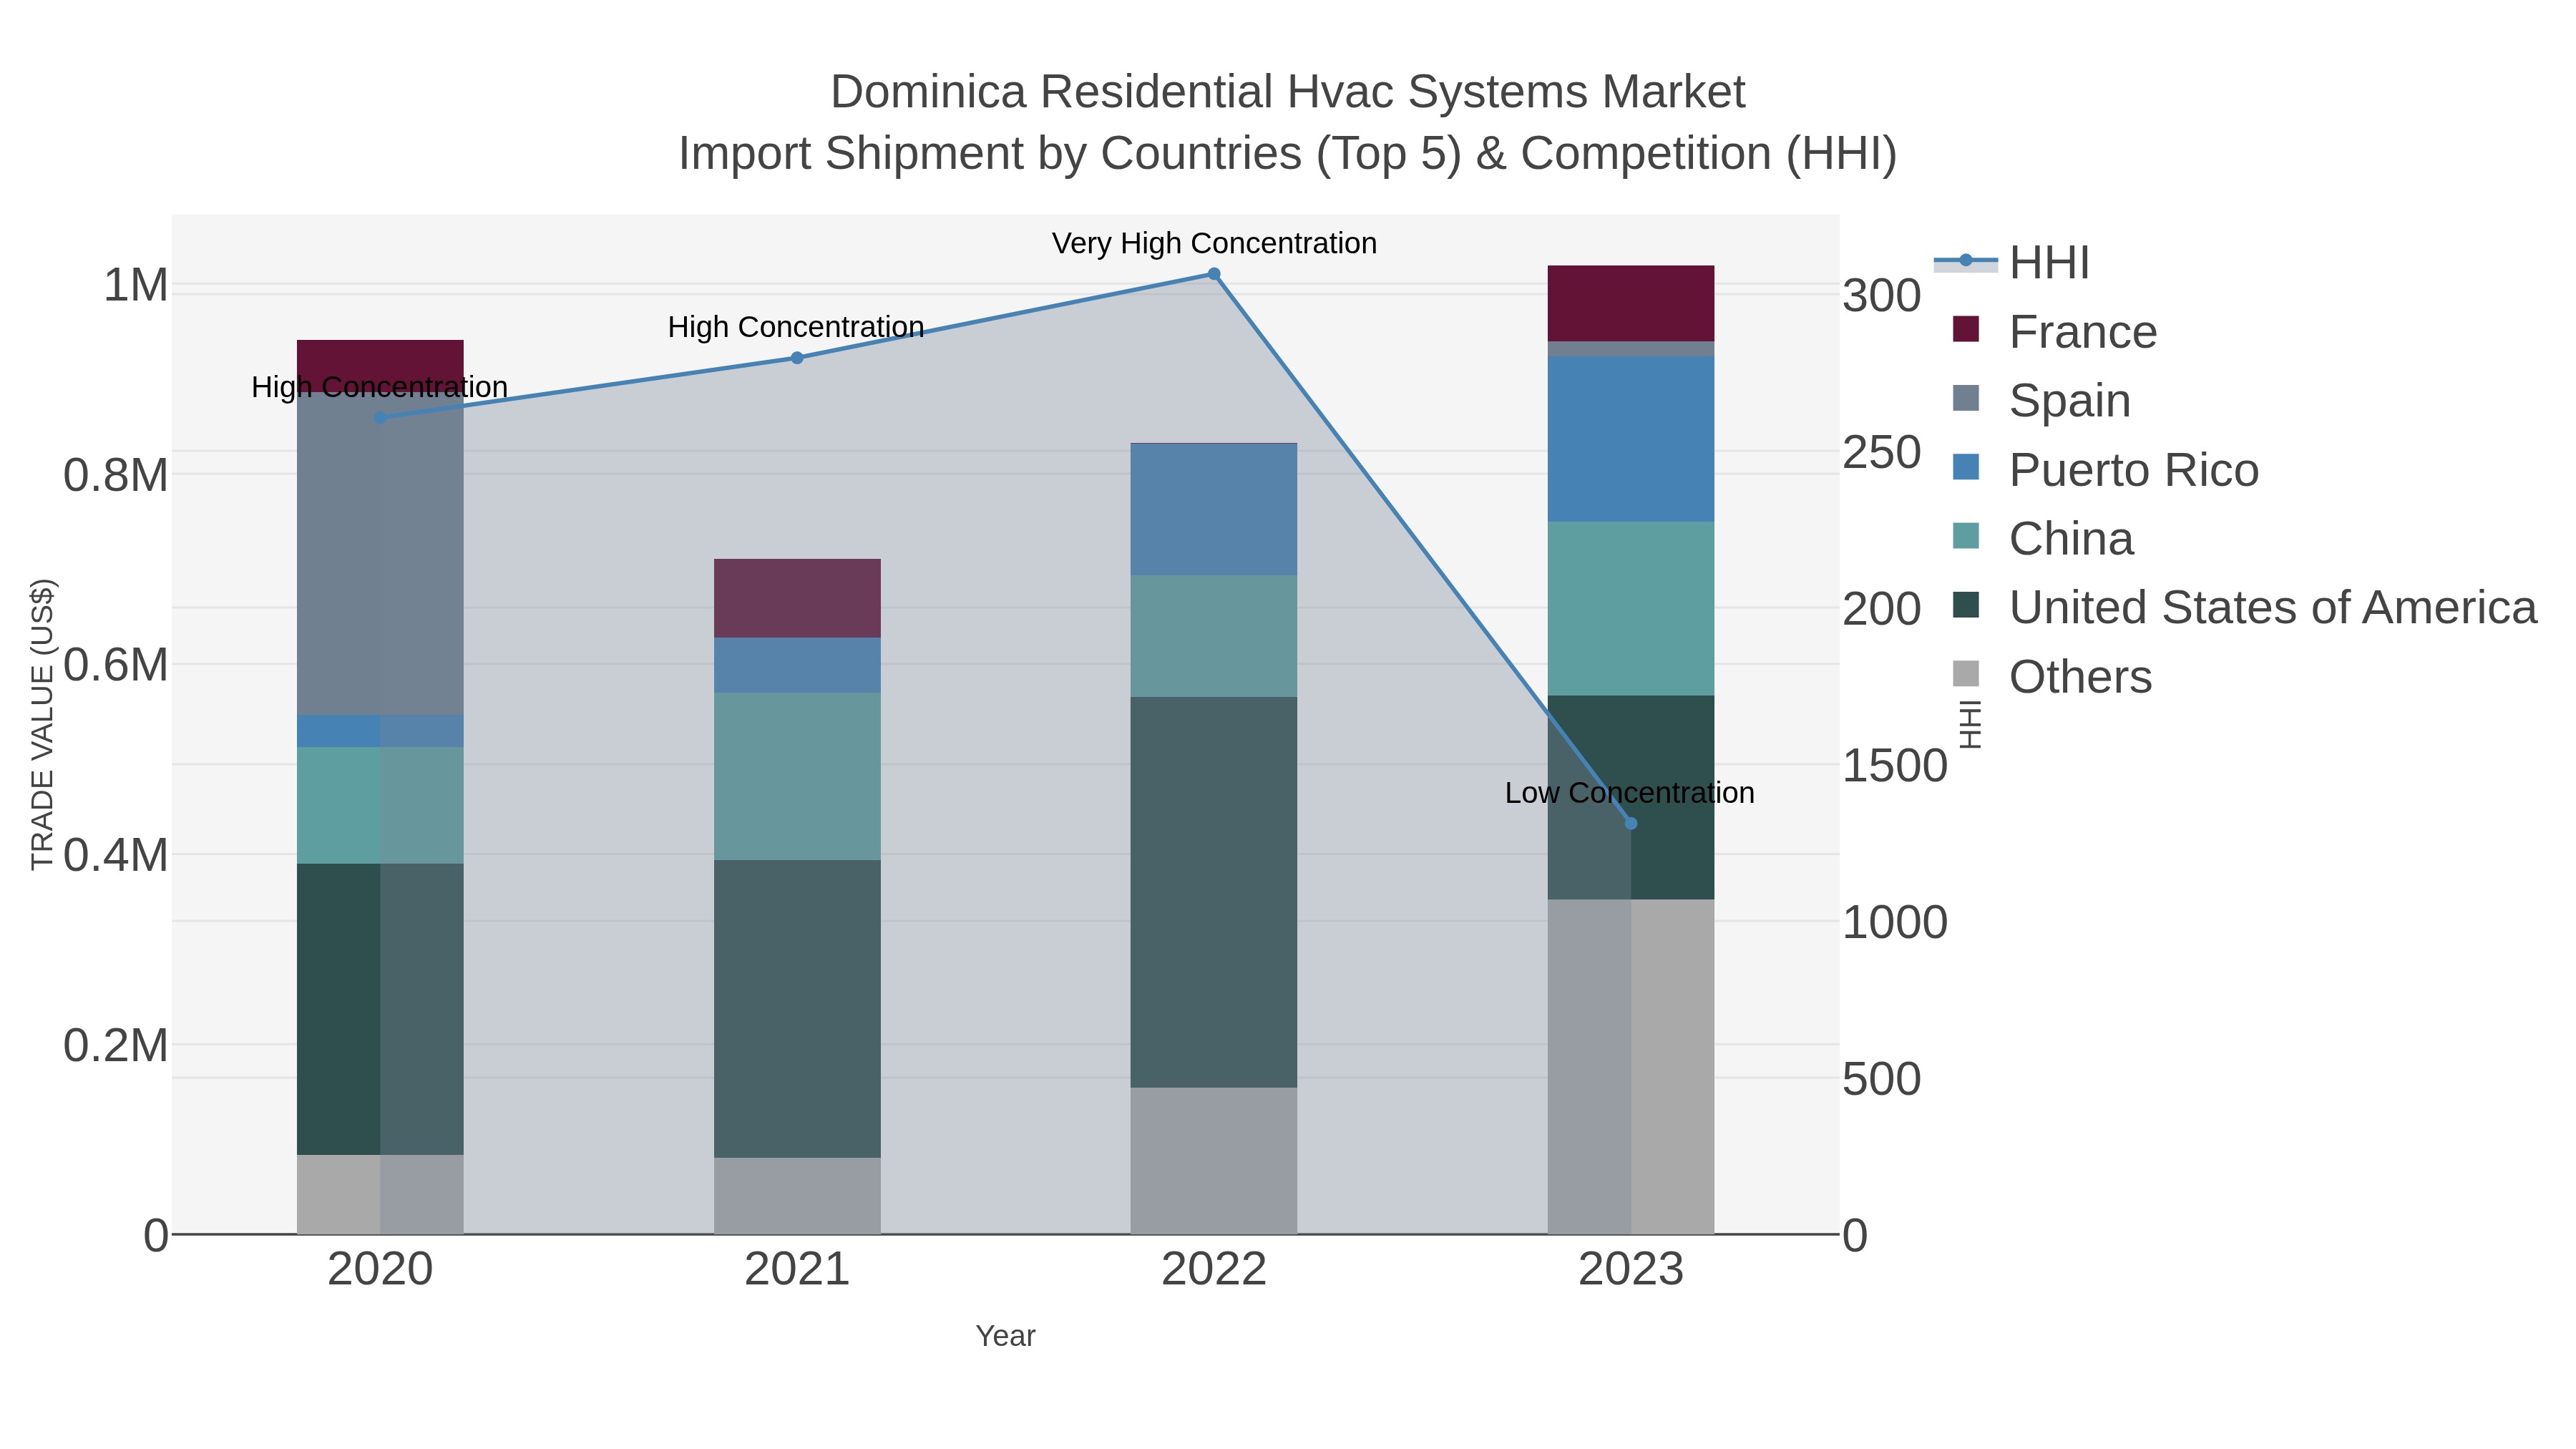Click the 2020 Spain bar segment

click(380, 553)
